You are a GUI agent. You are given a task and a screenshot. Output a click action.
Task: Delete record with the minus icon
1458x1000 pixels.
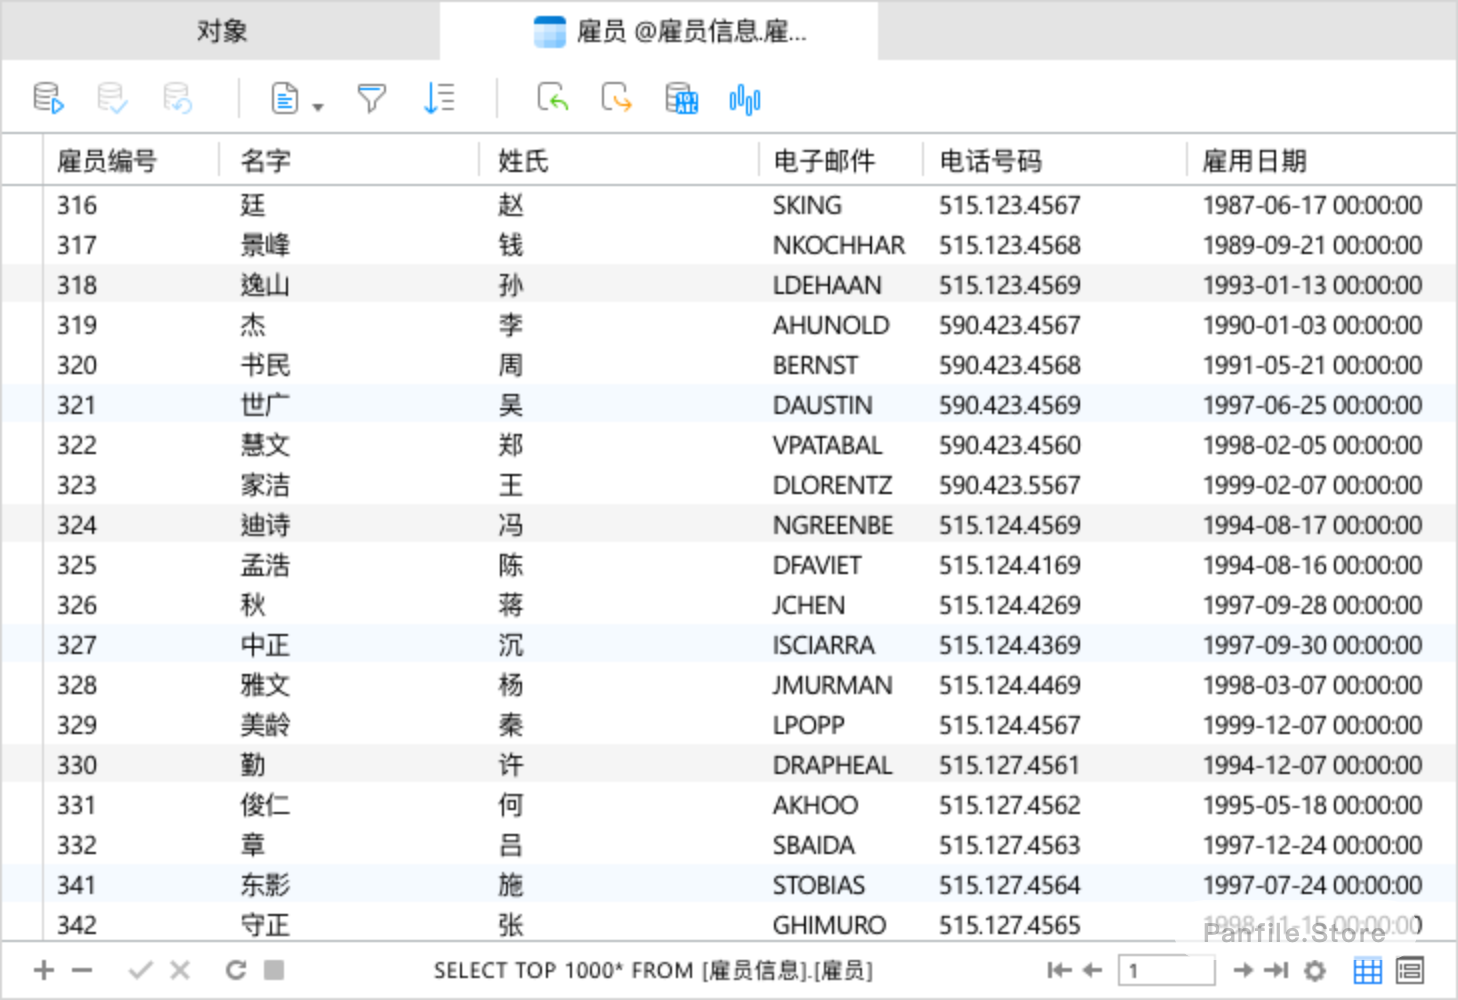[x=82, y=970]
